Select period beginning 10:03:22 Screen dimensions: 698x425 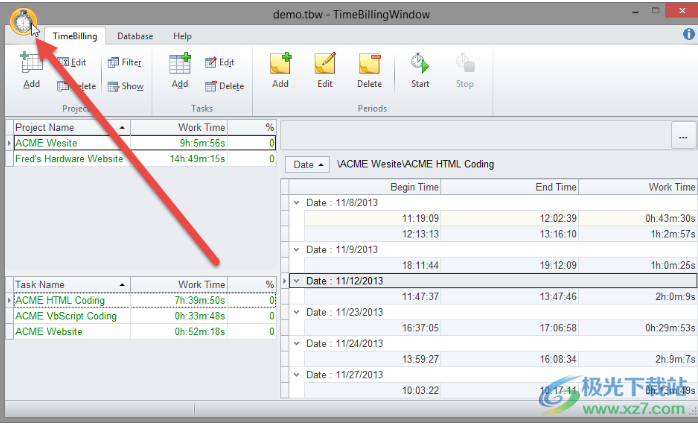point(500,390)
